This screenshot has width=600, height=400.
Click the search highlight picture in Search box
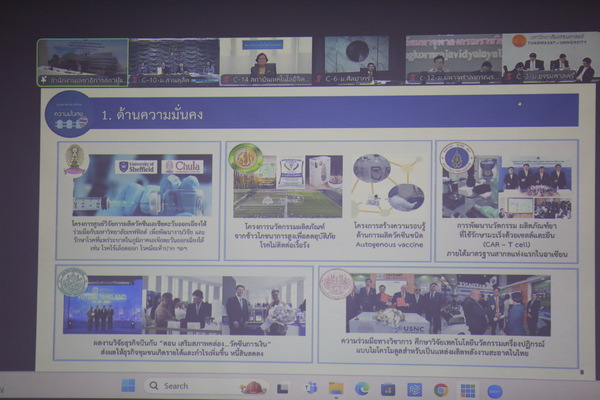coord(253,387)
